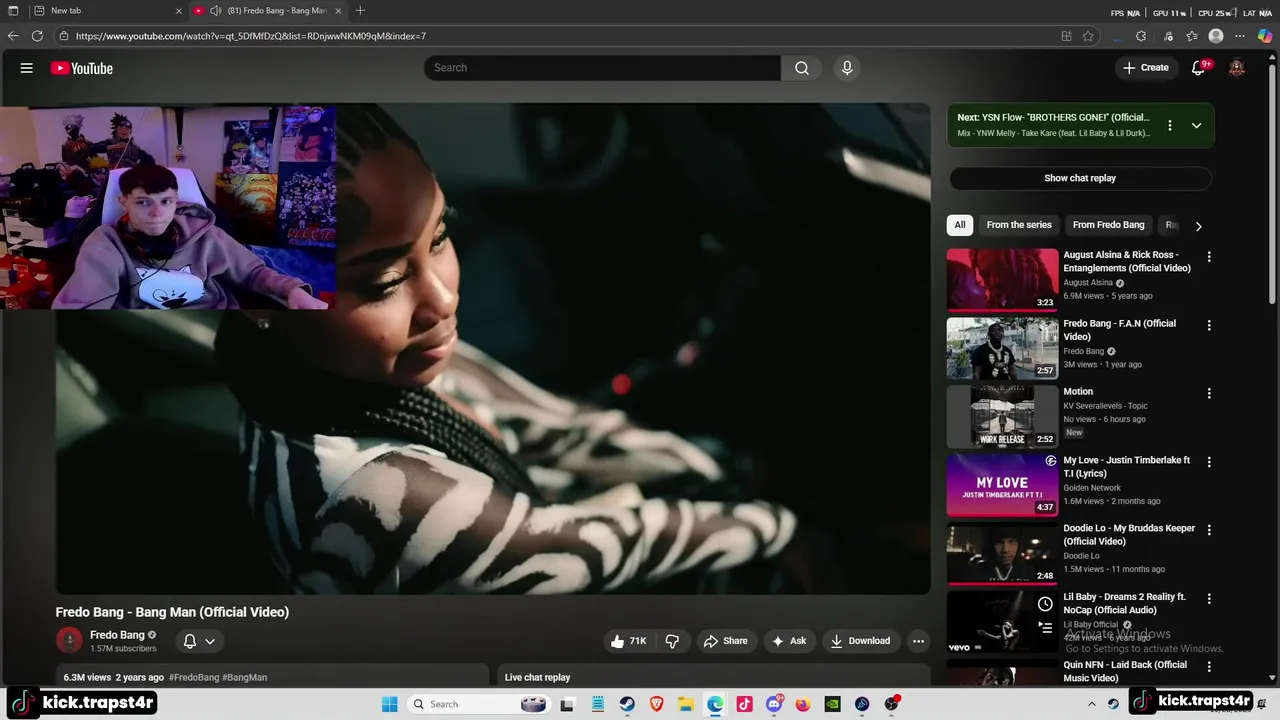Click the Create button
The height and width of the screenshot is (720, 1280).
(x=1145, y=68)
